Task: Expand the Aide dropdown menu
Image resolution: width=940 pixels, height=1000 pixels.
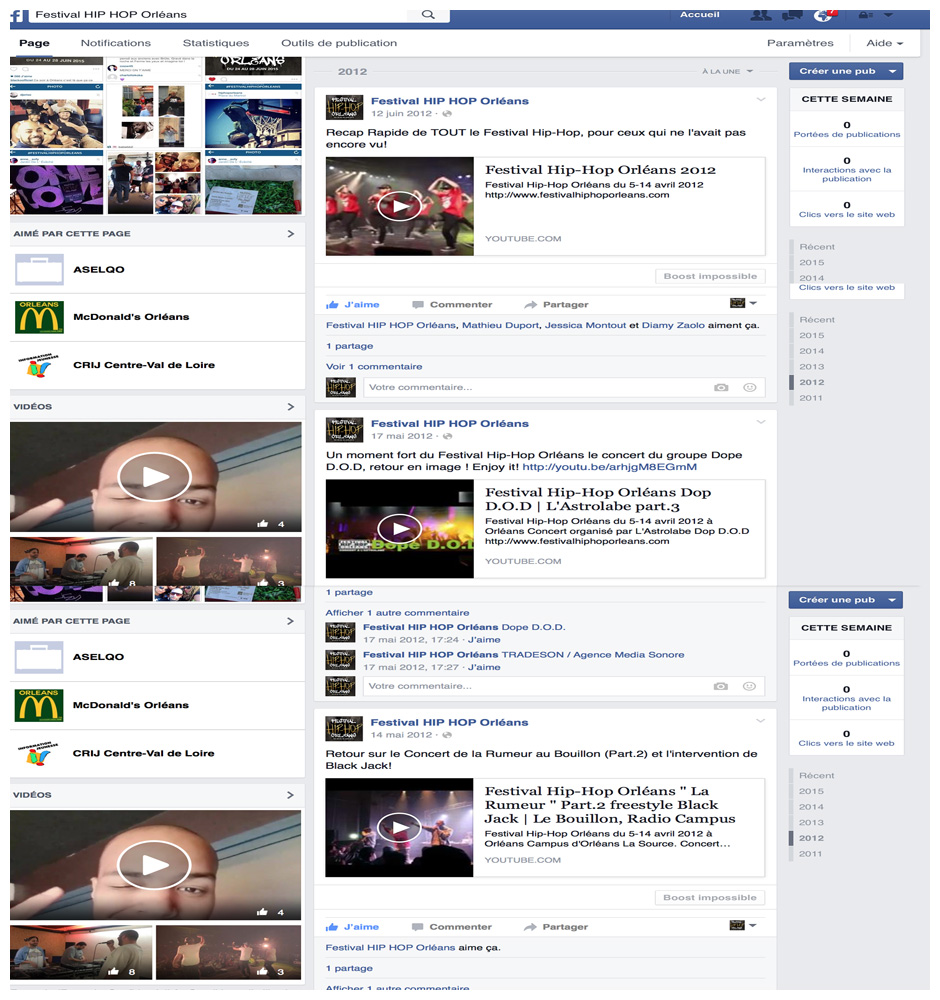Action: coord(885,43)
